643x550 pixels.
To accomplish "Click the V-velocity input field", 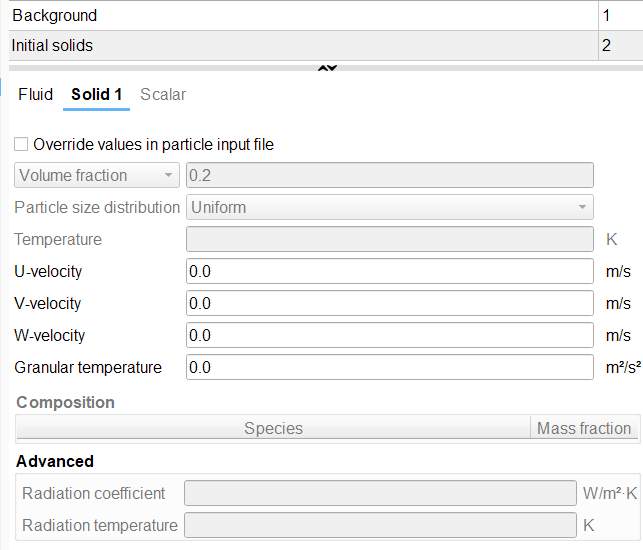I will [390, 303].
